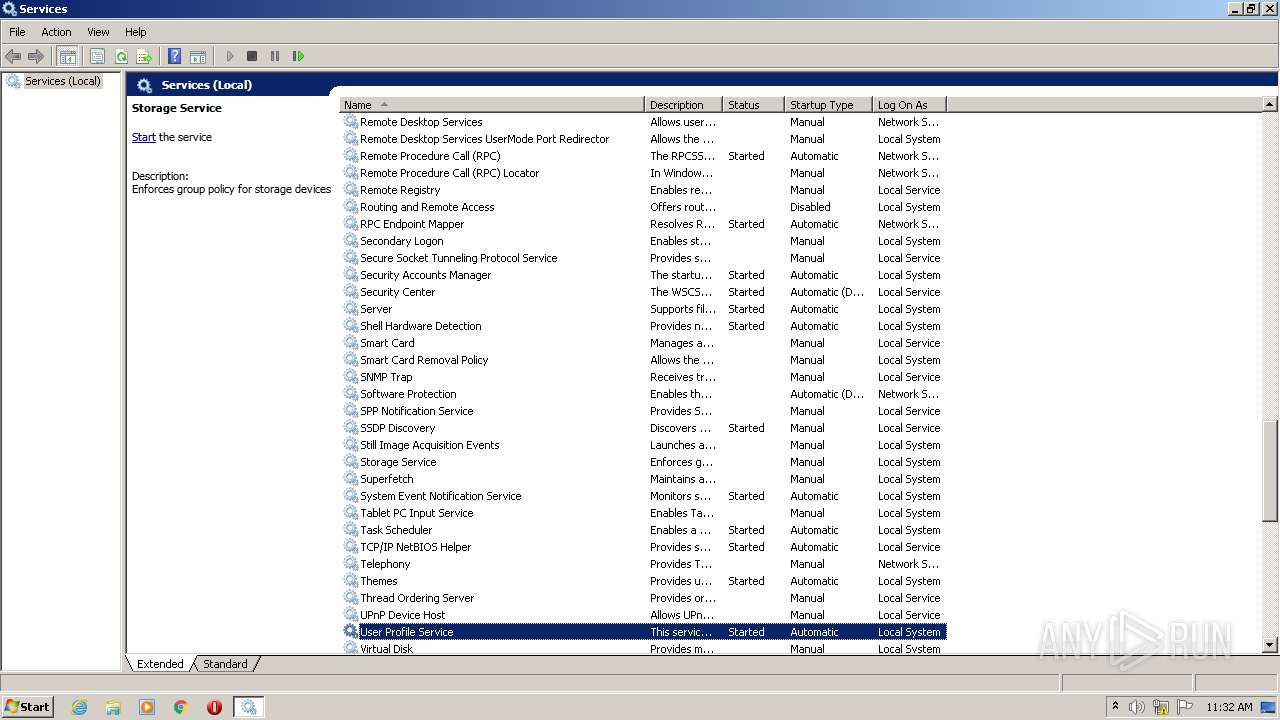Screen dimensions: 1280x720
Task: Select Routing and Remote Access service
Action: tap(643, 207)
